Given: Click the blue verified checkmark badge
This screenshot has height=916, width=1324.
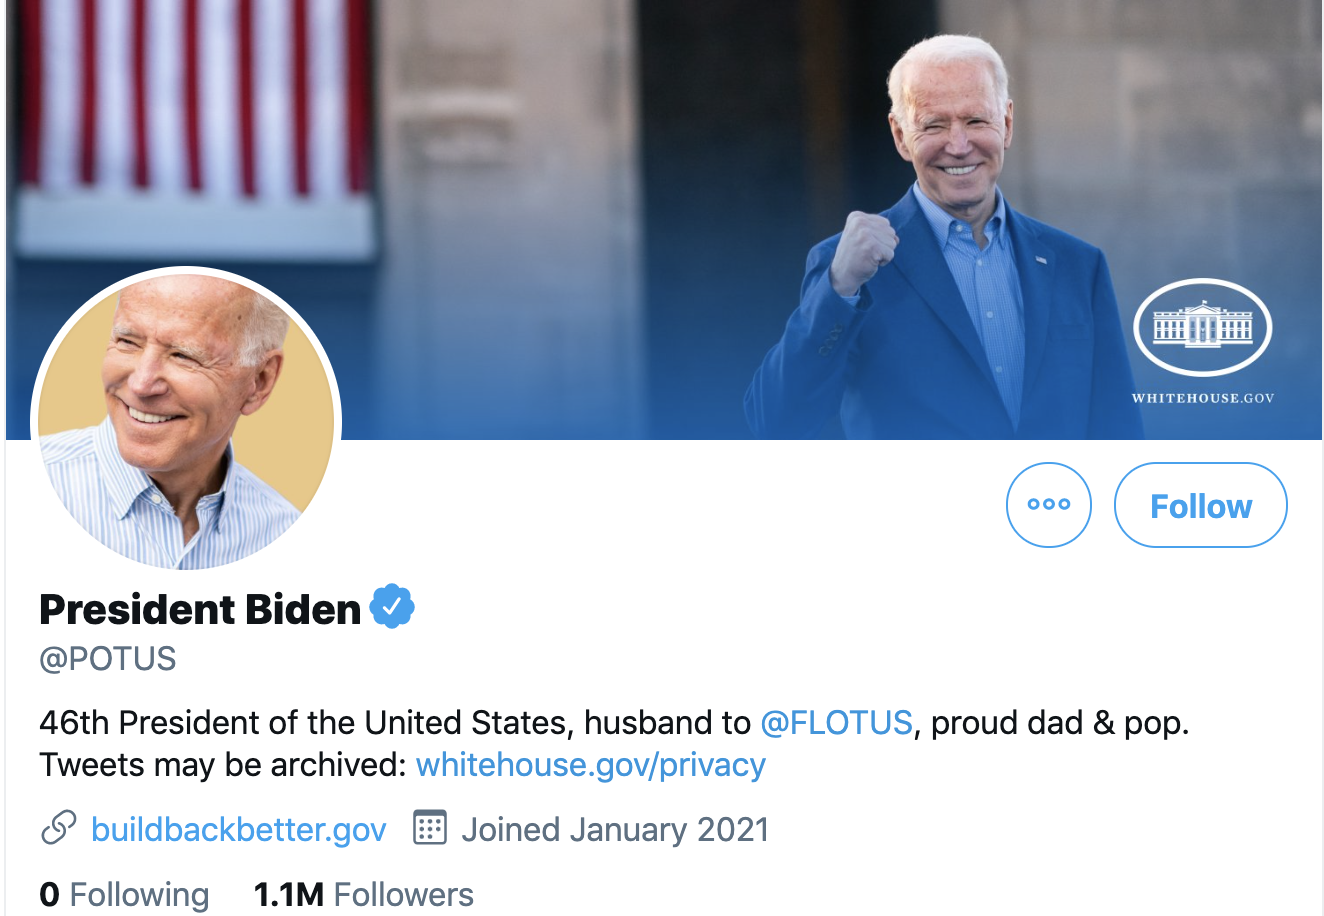Looking at the screenshot, I should click(x=392, y=606).
